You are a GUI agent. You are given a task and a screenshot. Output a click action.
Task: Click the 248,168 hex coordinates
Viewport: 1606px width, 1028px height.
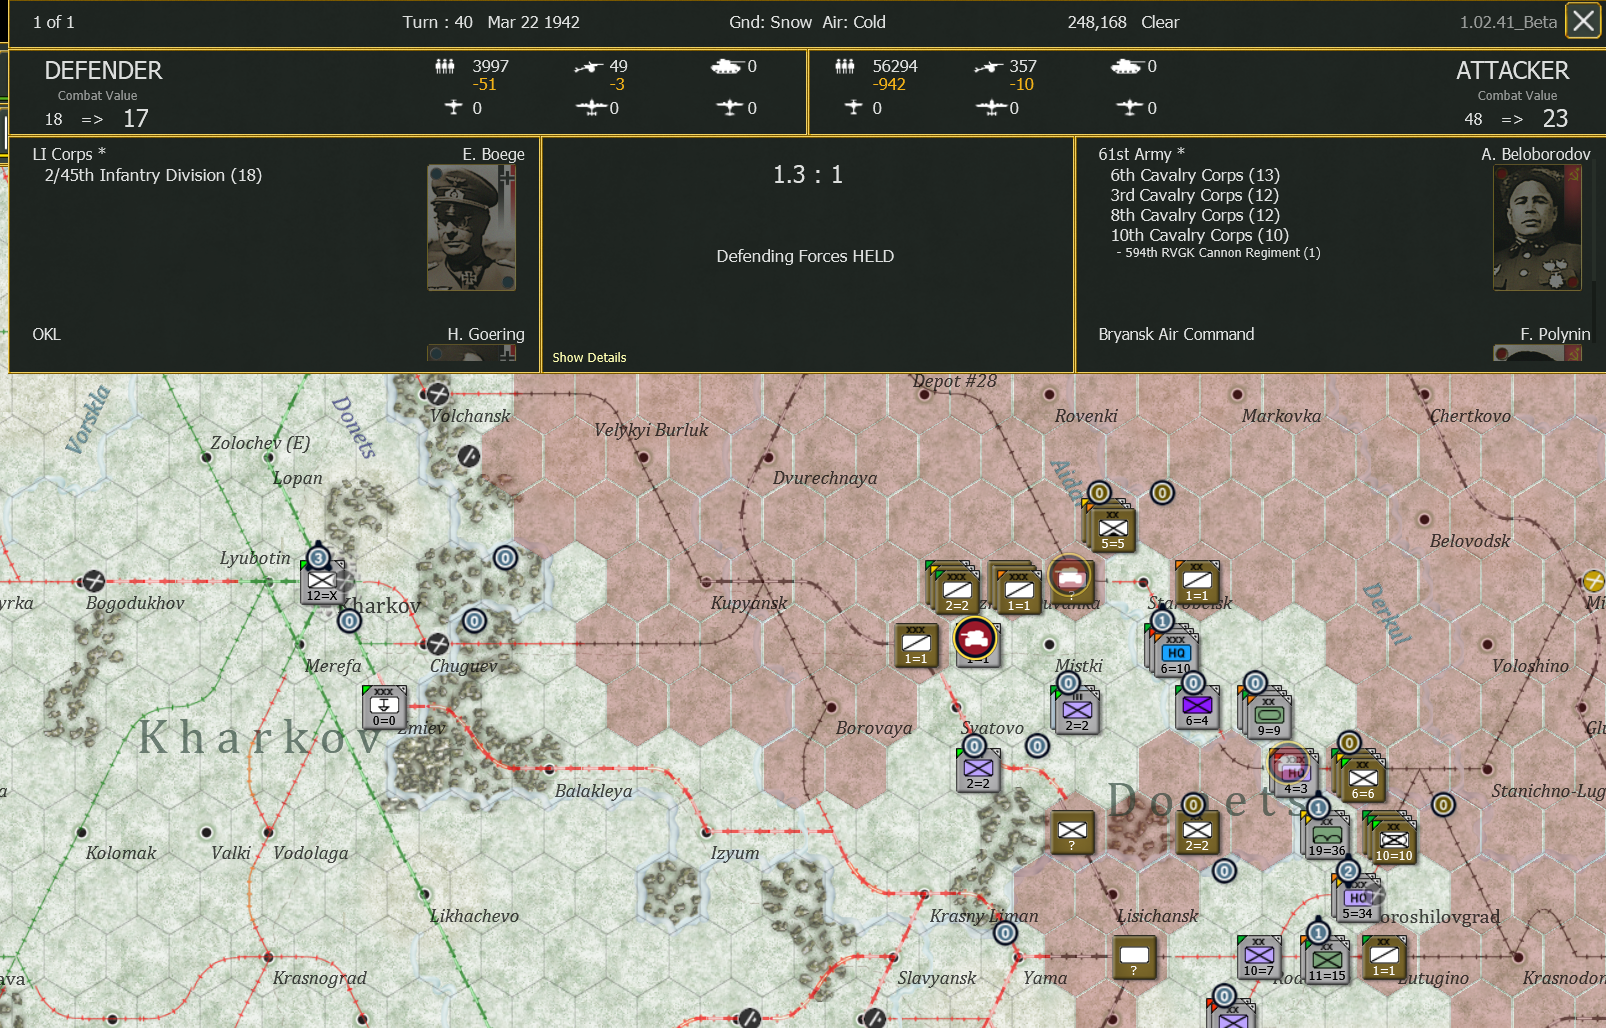[x=1096, y=22]
